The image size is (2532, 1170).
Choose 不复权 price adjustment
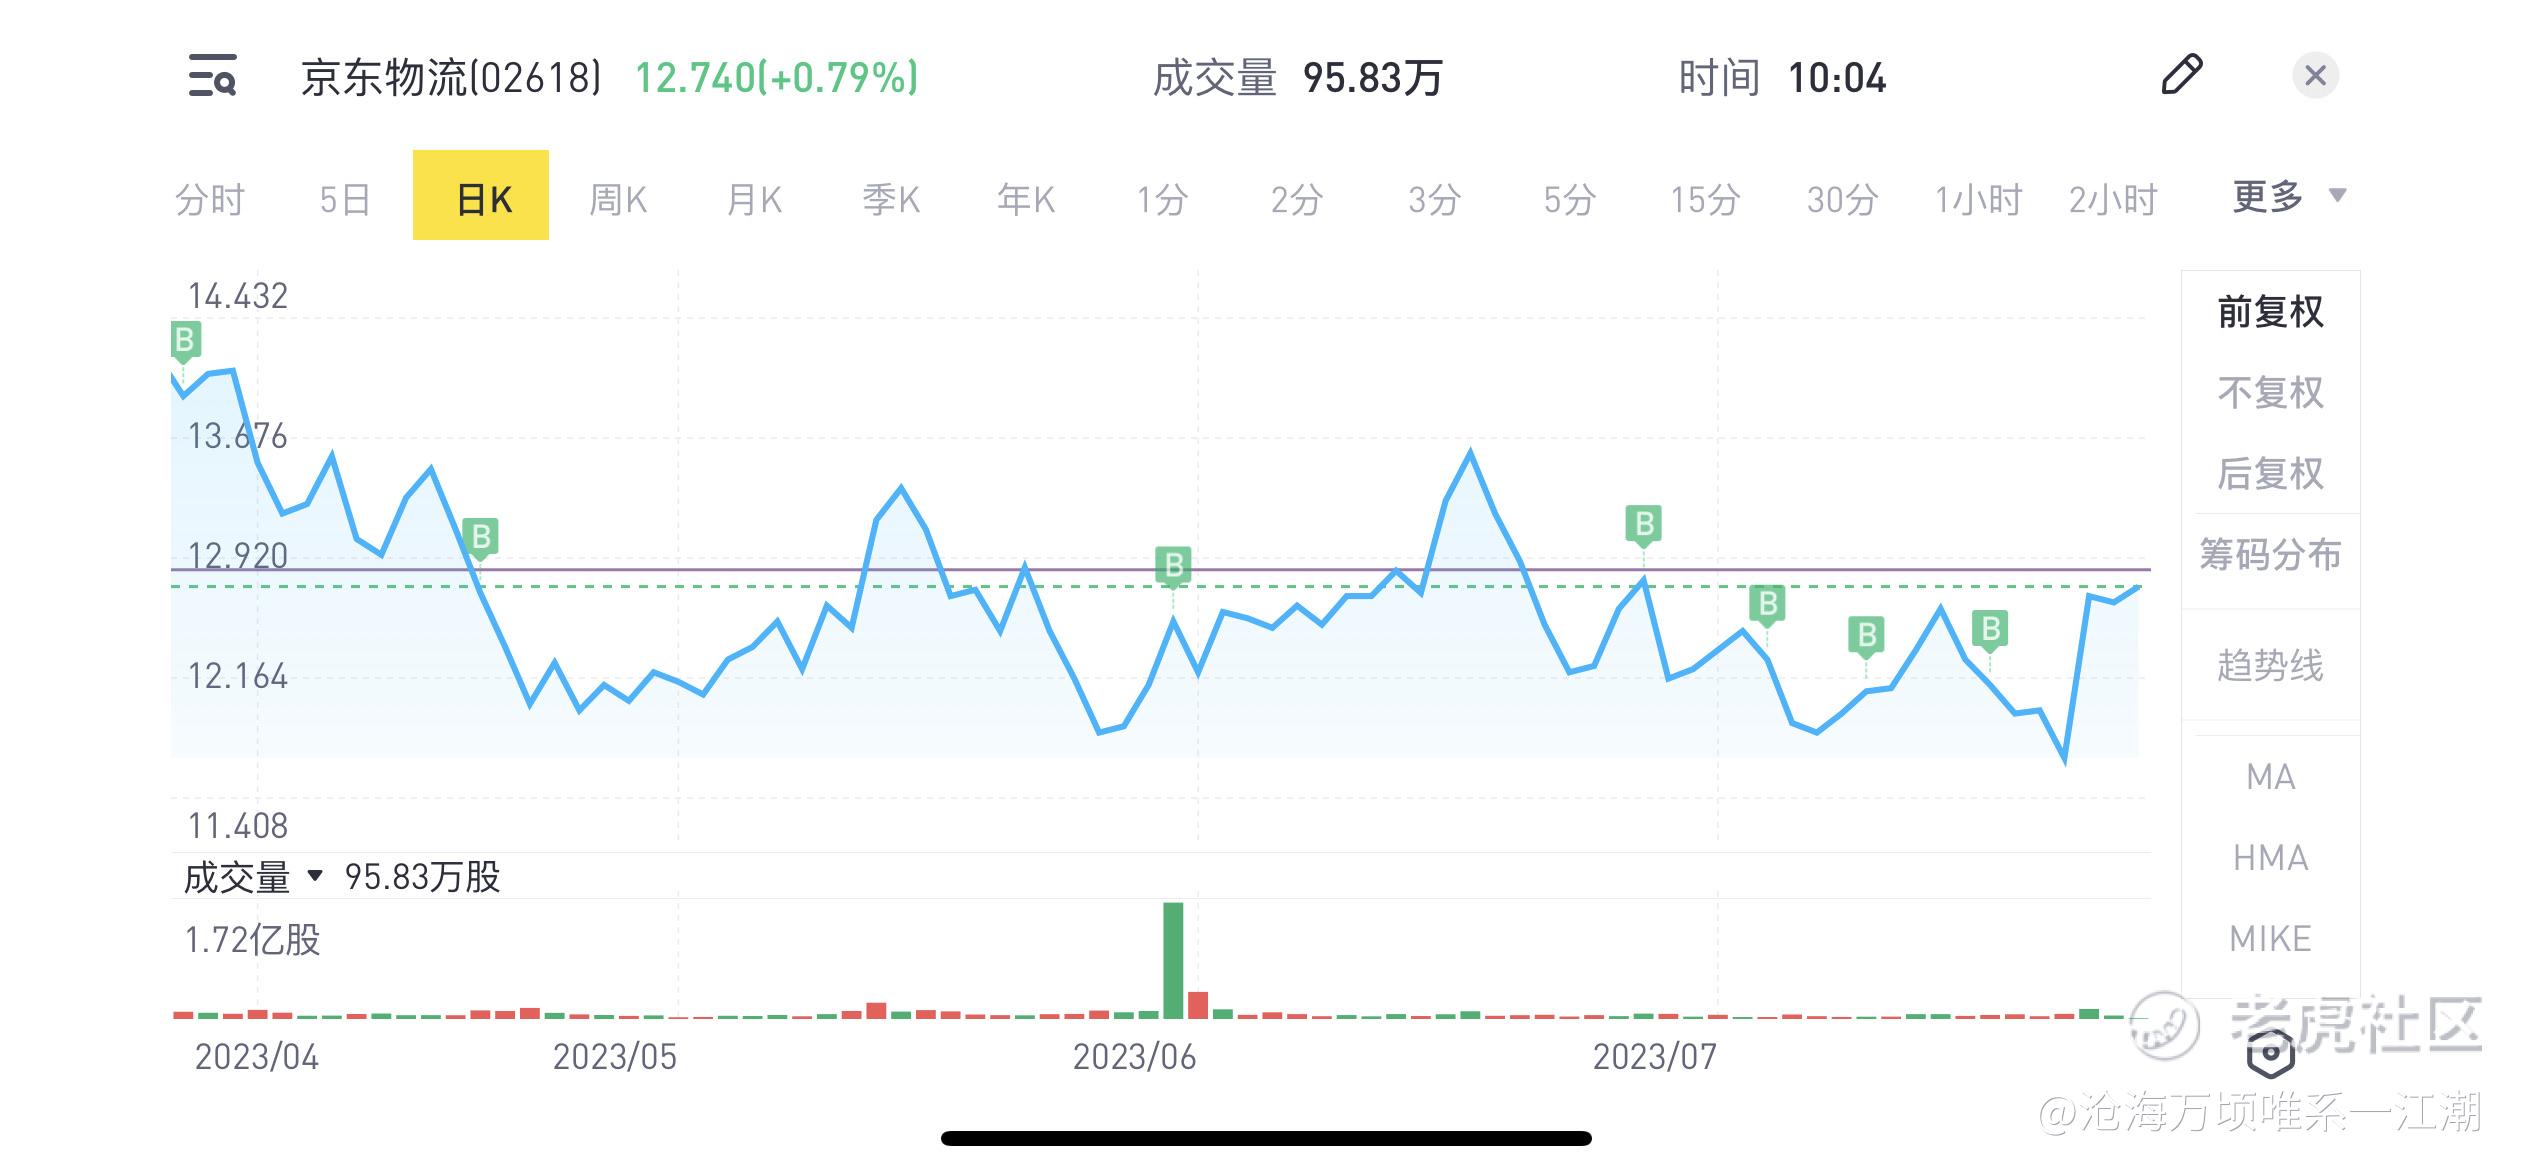[2270, 392]
